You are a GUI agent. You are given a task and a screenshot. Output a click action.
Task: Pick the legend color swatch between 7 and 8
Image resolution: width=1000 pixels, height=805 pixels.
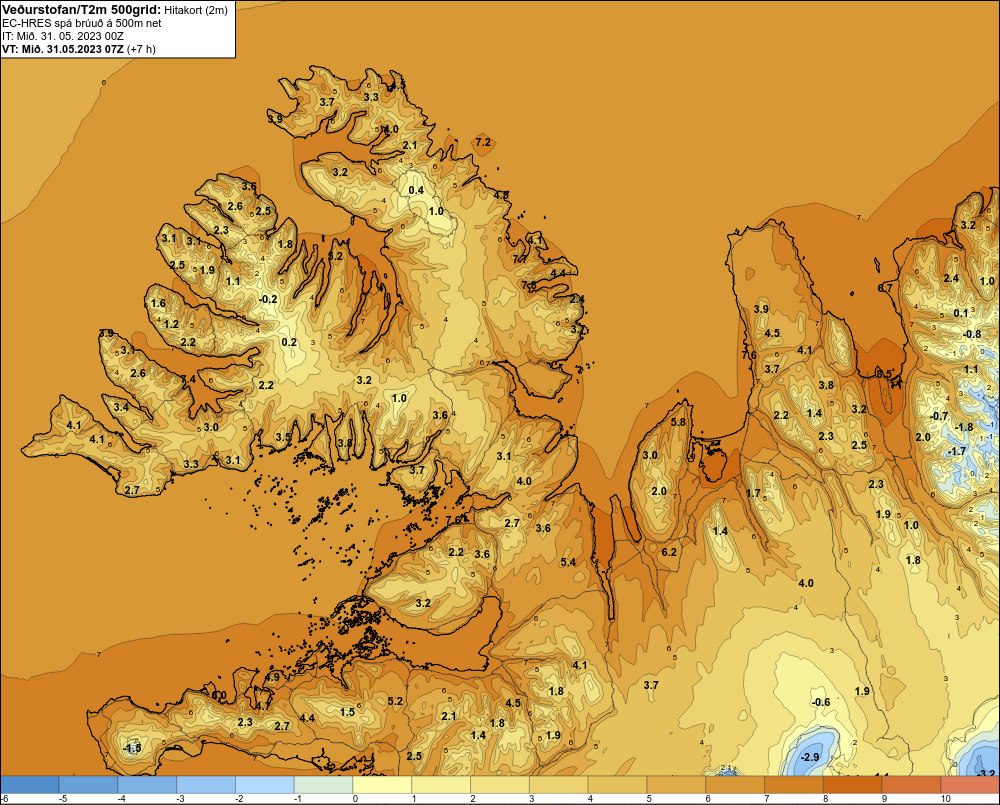(x=793, y=785)
